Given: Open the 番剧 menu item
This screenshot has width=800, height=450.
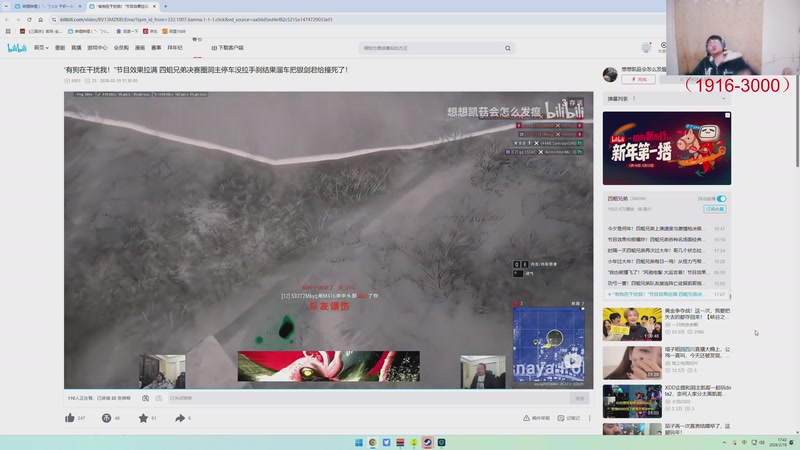Looking at the screenshot, I should (x=60, y=48).
